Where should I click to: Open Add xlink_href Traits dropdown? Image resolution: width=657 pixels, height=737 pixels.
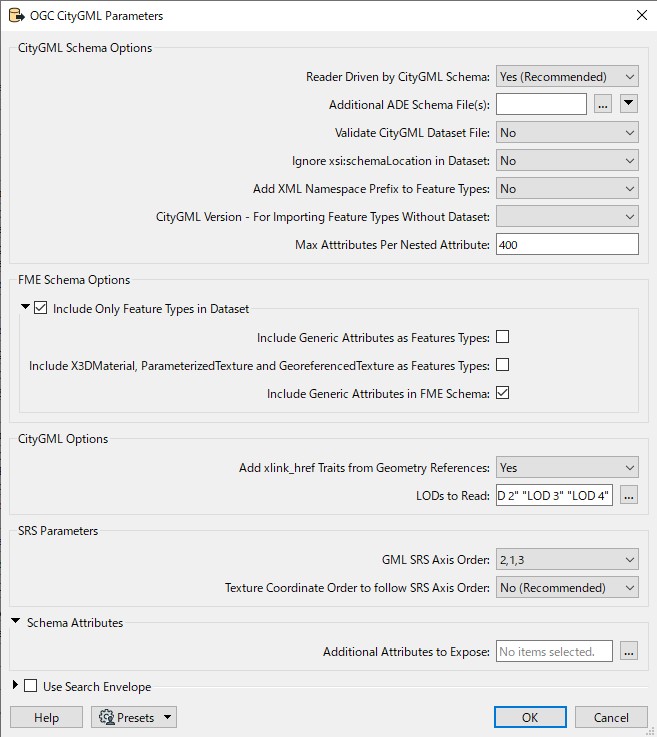pyautogui.click(x=567, y=468)
